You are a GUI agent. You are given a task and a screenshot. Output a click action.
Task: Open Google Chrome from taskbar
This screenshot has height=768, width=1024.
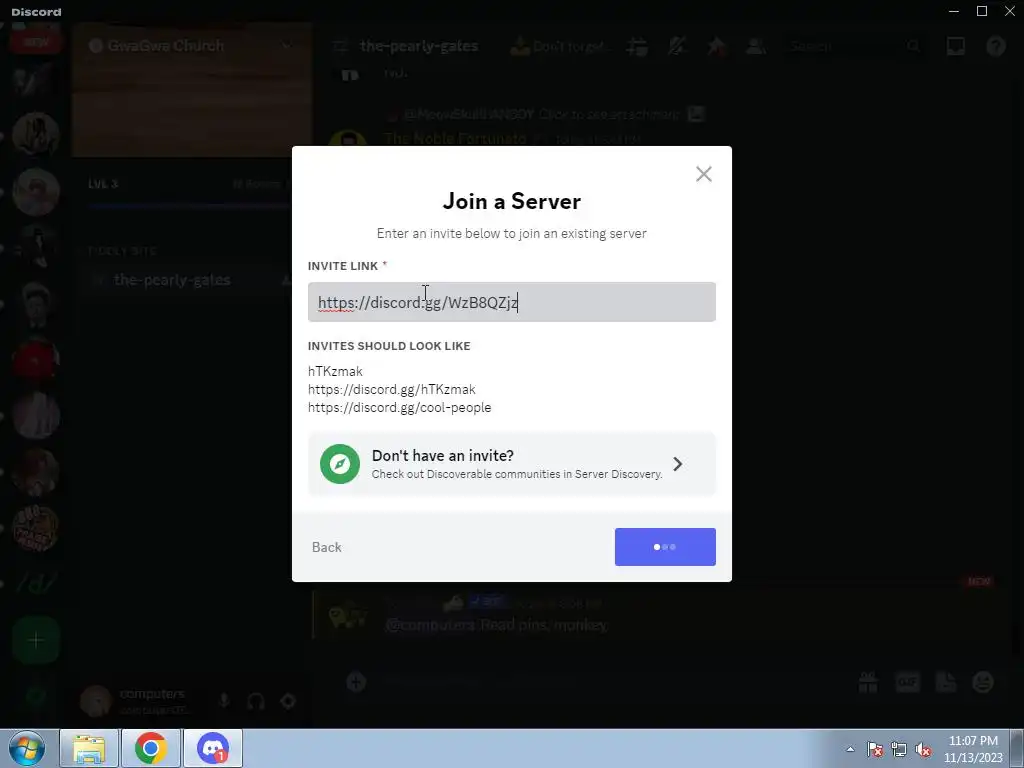pos(151,748)
